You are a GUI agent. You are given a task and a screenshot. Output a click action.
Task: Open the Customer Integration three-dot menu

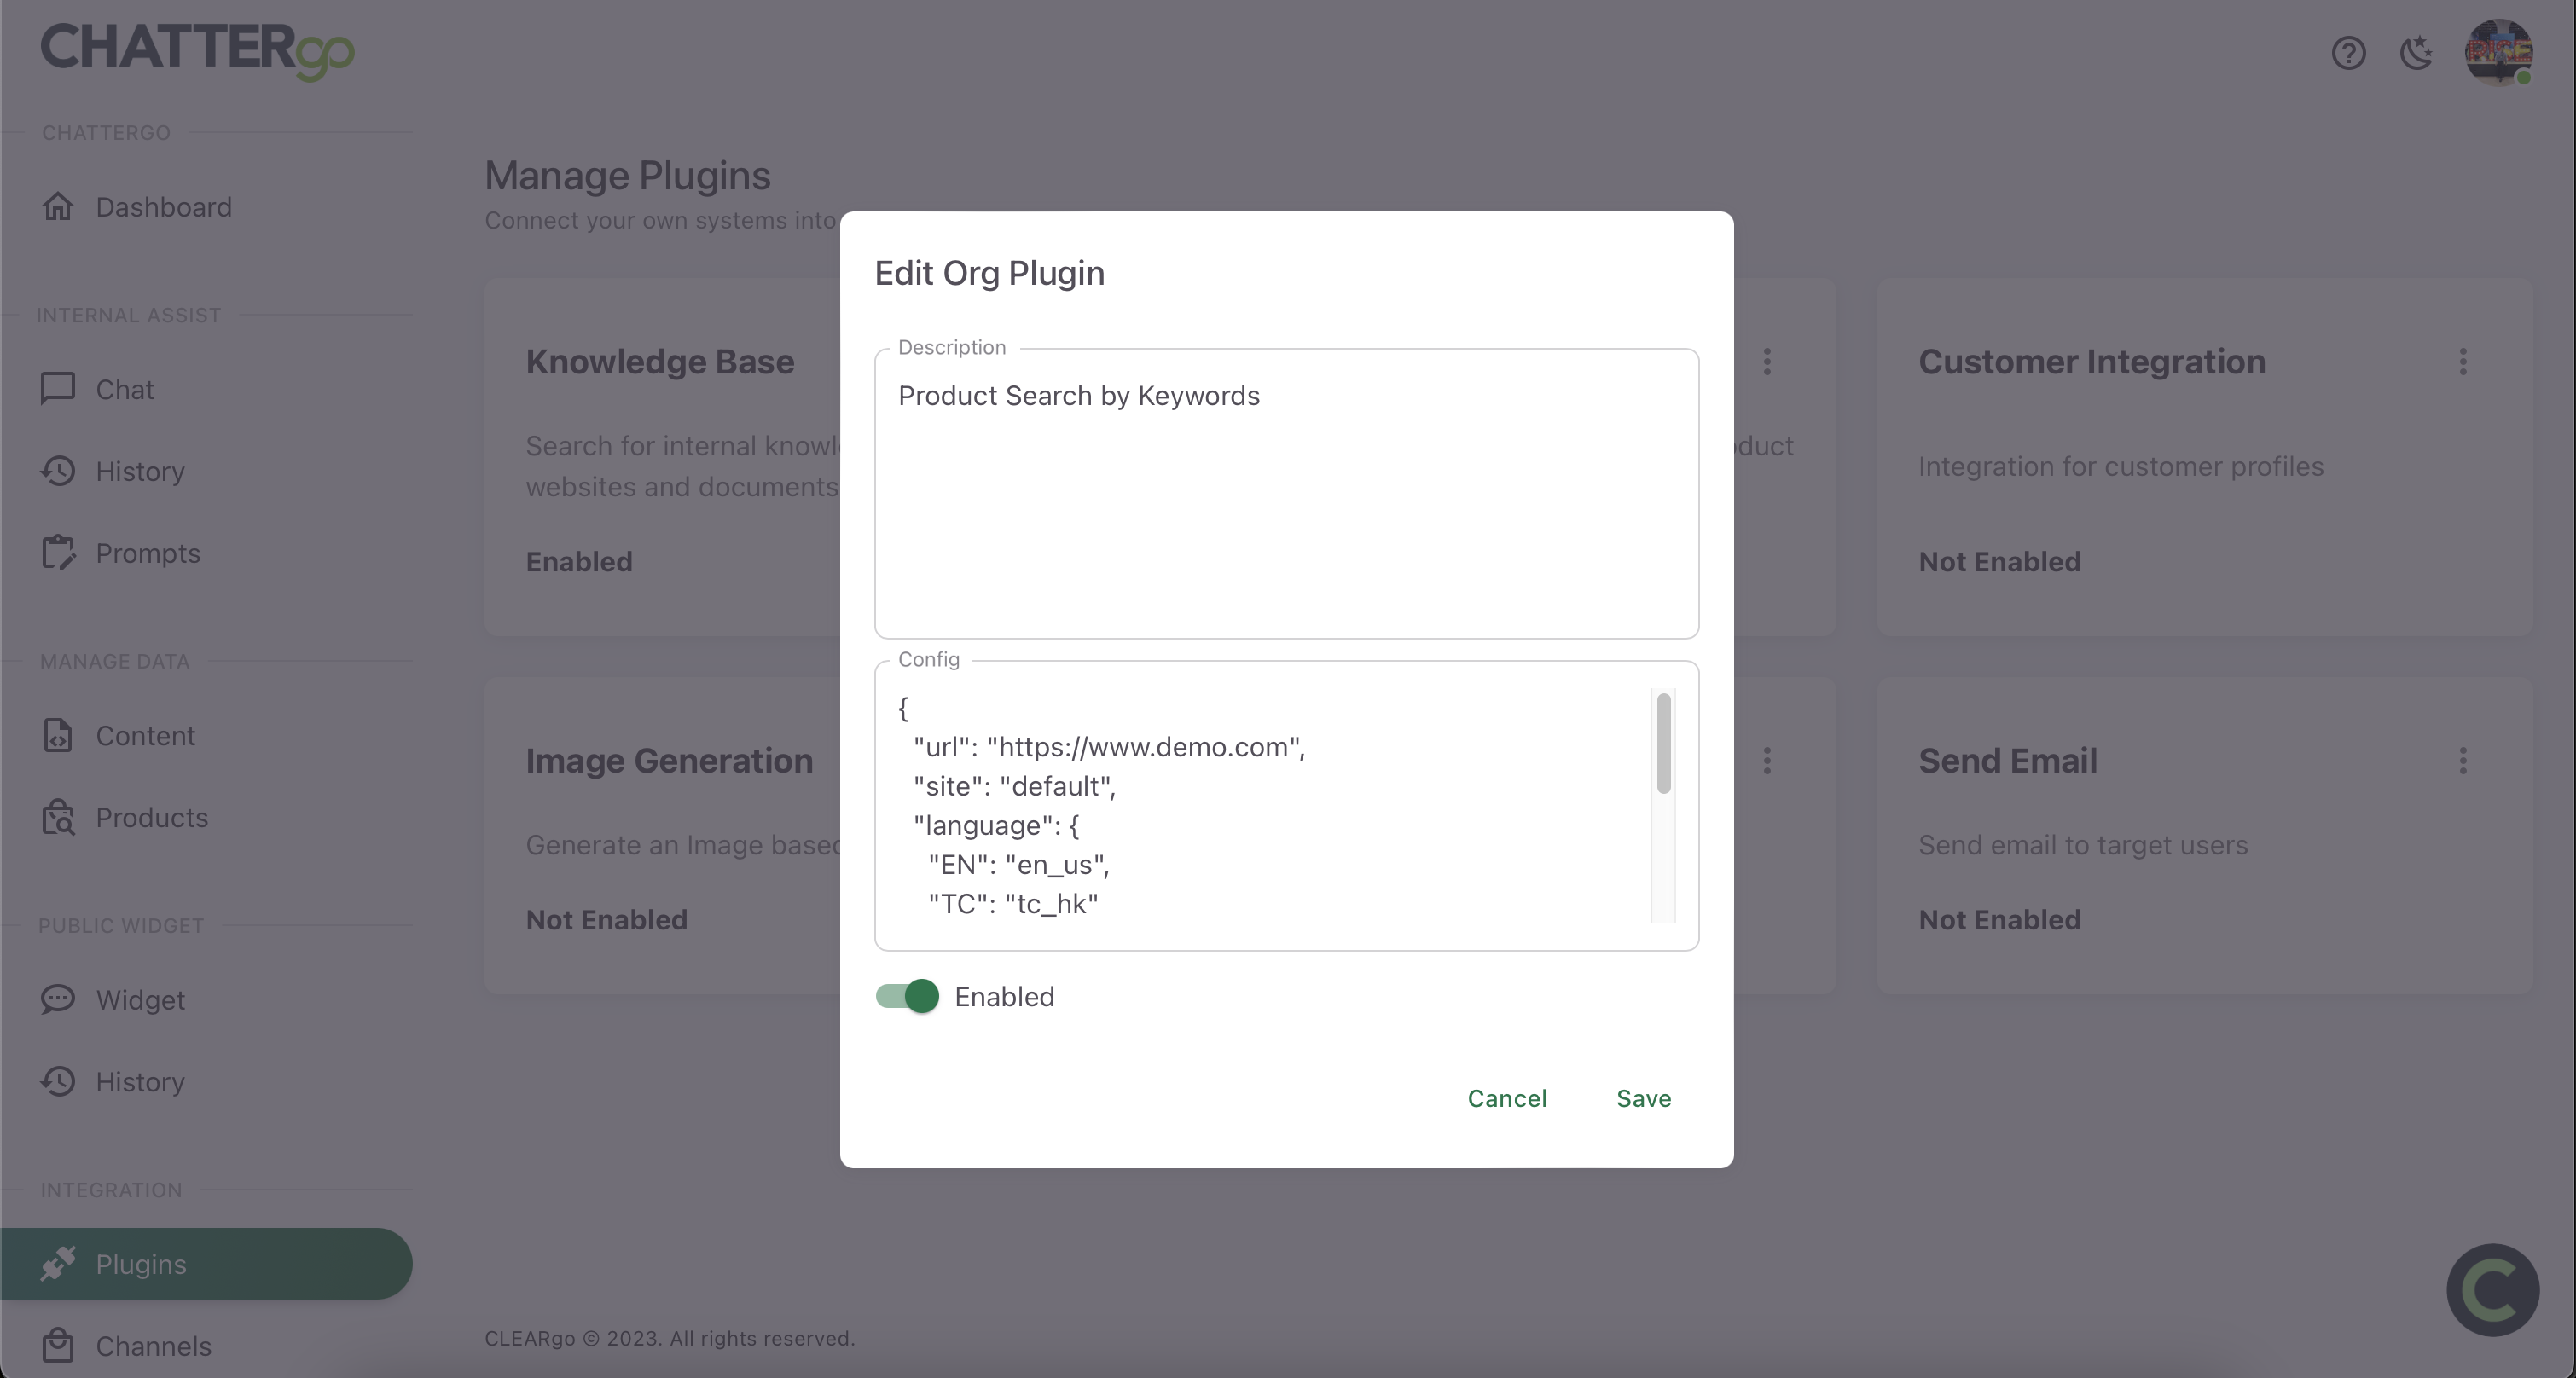pos(2463,361)
